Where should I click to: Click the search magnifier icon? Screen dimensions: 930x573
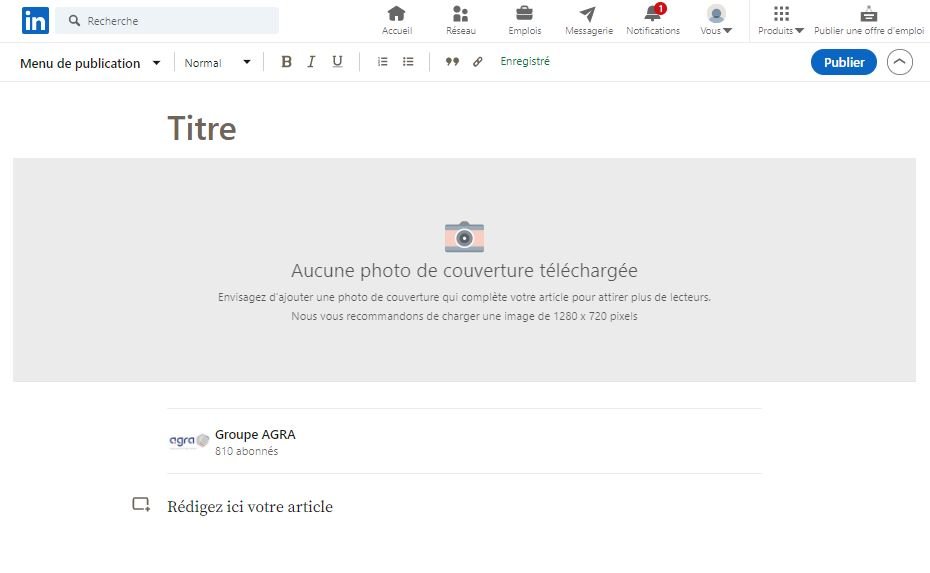[74, 21]
